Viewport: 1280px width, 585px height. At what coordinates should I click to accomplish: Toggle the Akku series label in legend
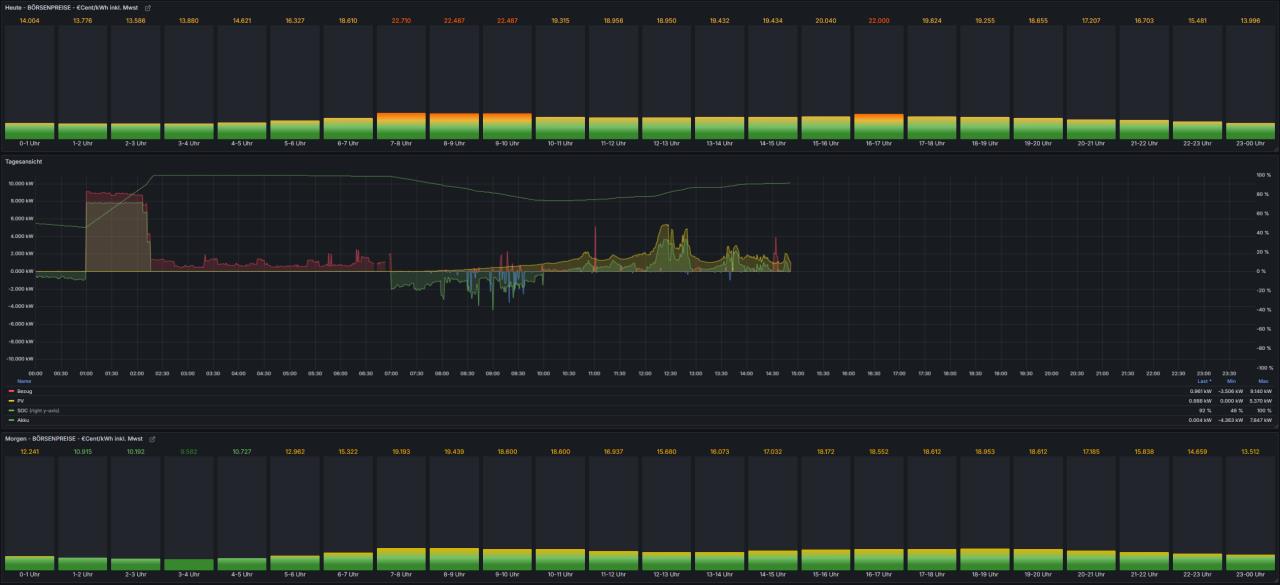24,420
